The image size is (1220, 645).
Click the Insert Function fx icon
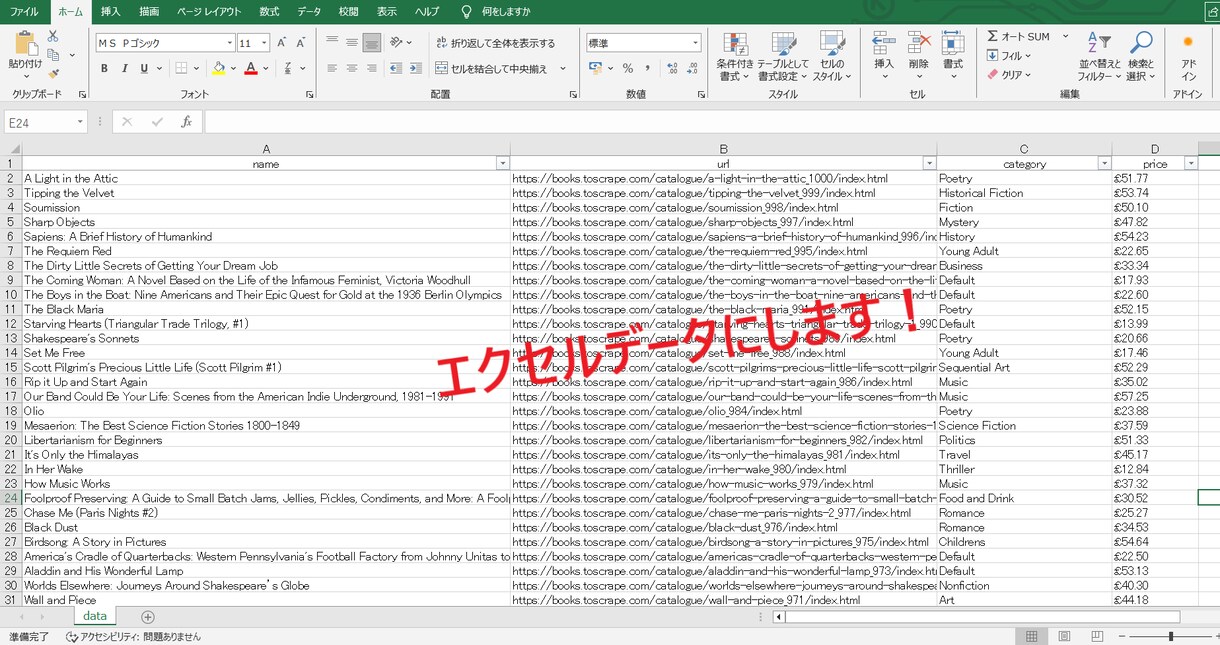pos(186,122)
